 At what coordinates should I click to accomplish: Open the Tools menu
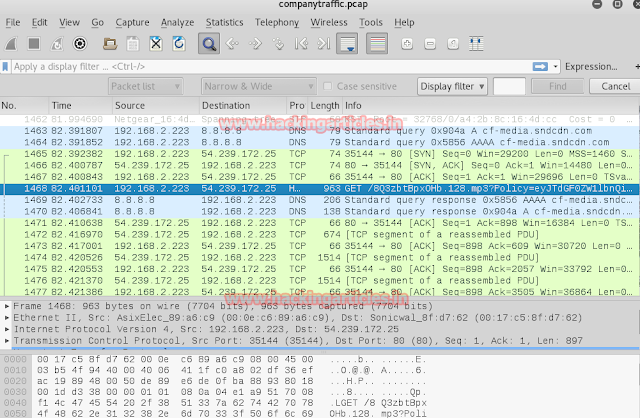coord(371,22)
